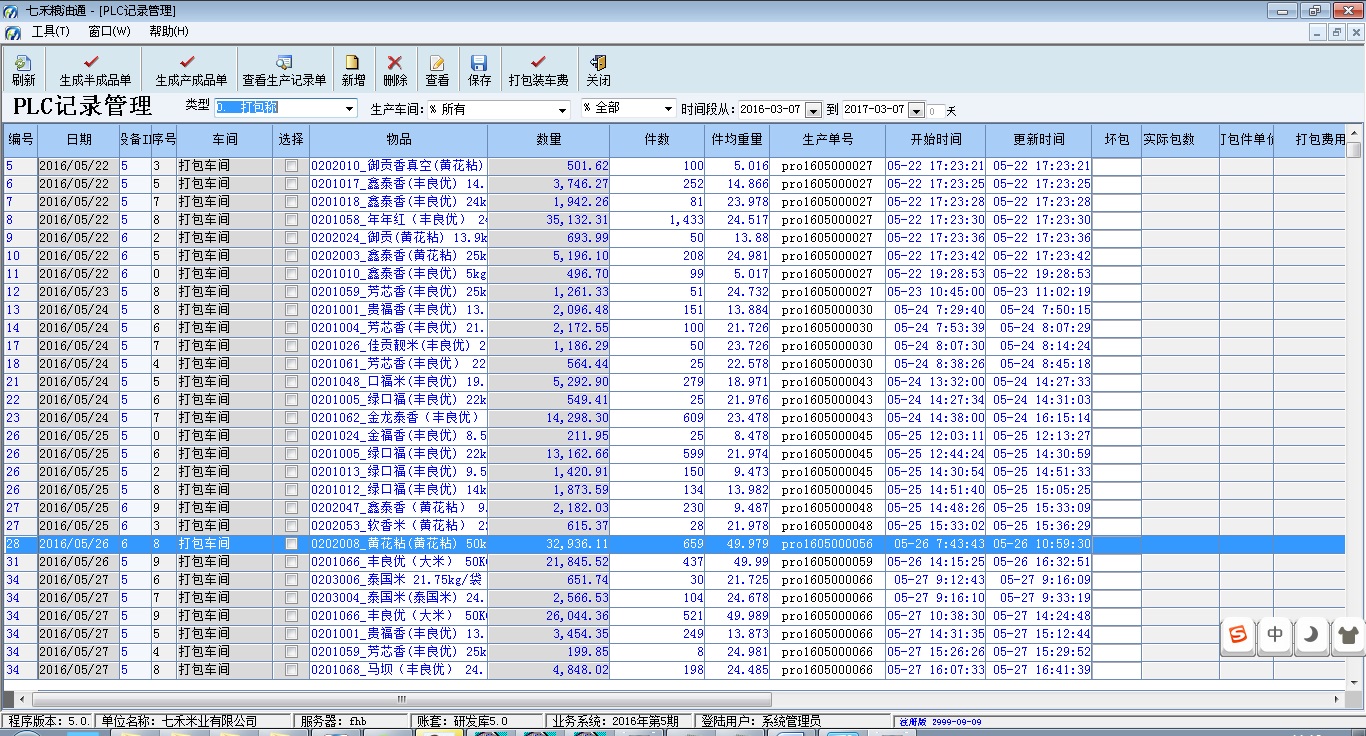The image size is (1366, 736).
Task: Open the 生产车间 dropdown showing 所有
Action: pyautogui.click(x=563, y=108)
